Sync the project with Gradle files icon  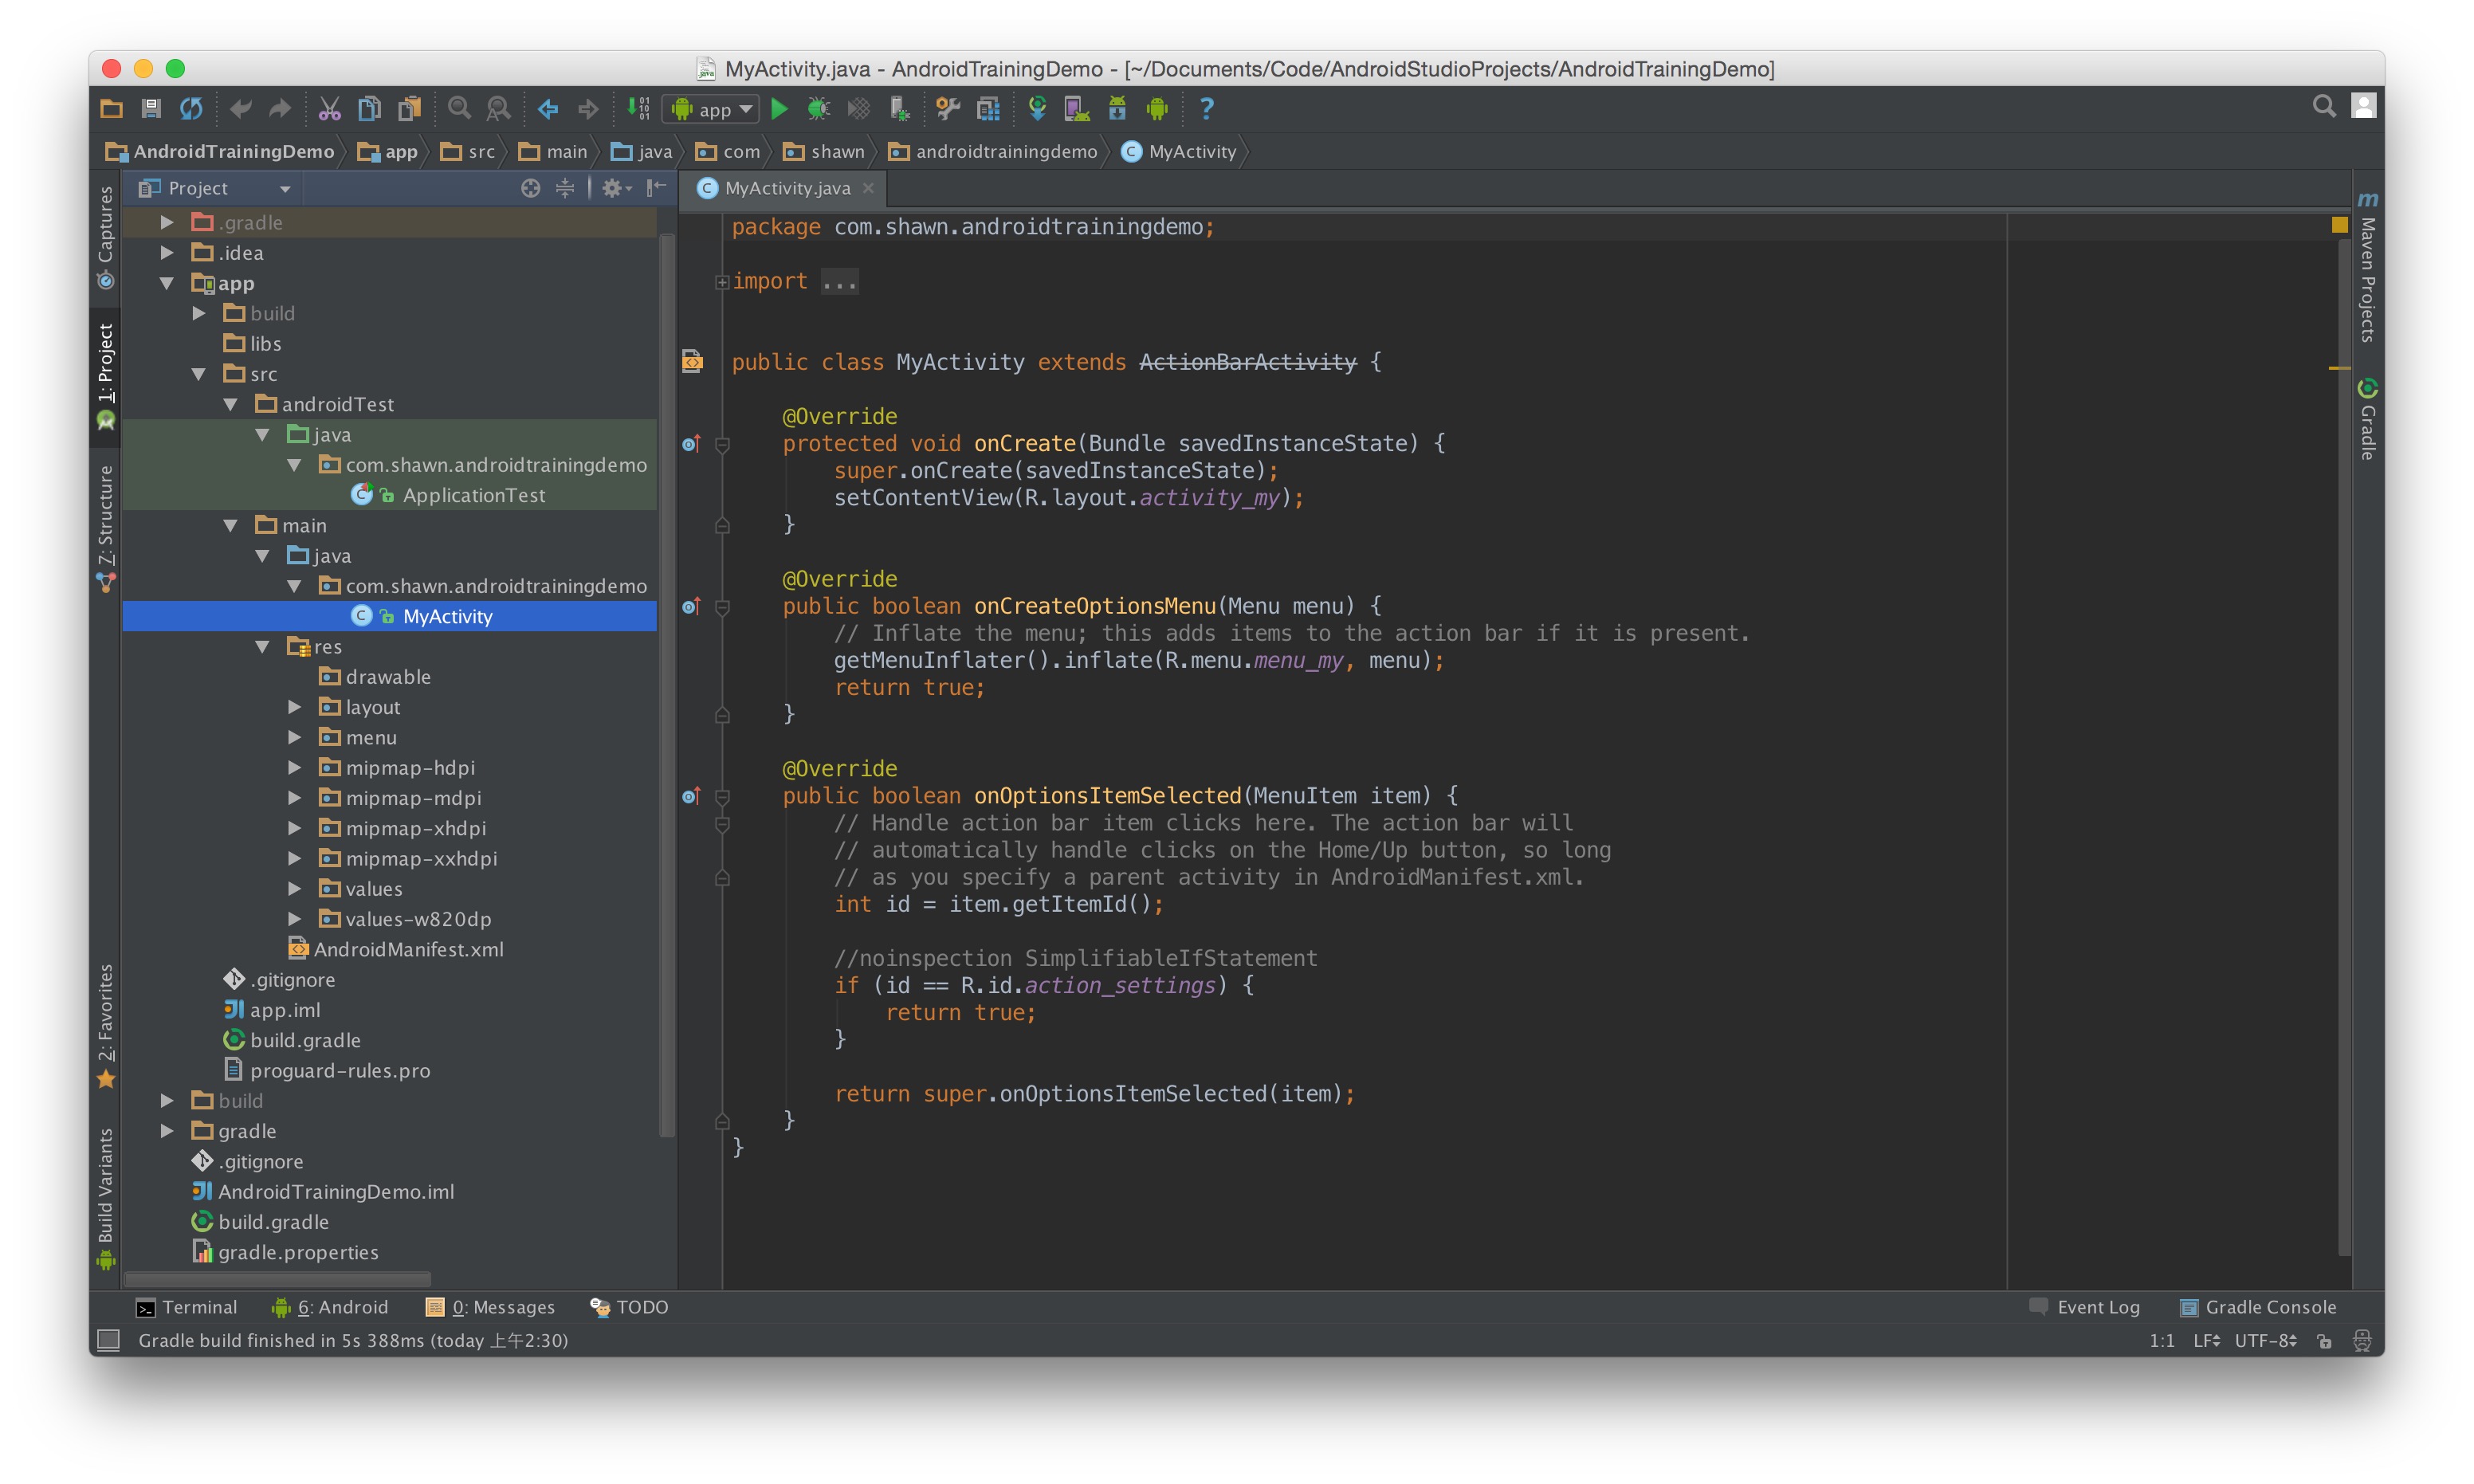(x=1038, y=109)
